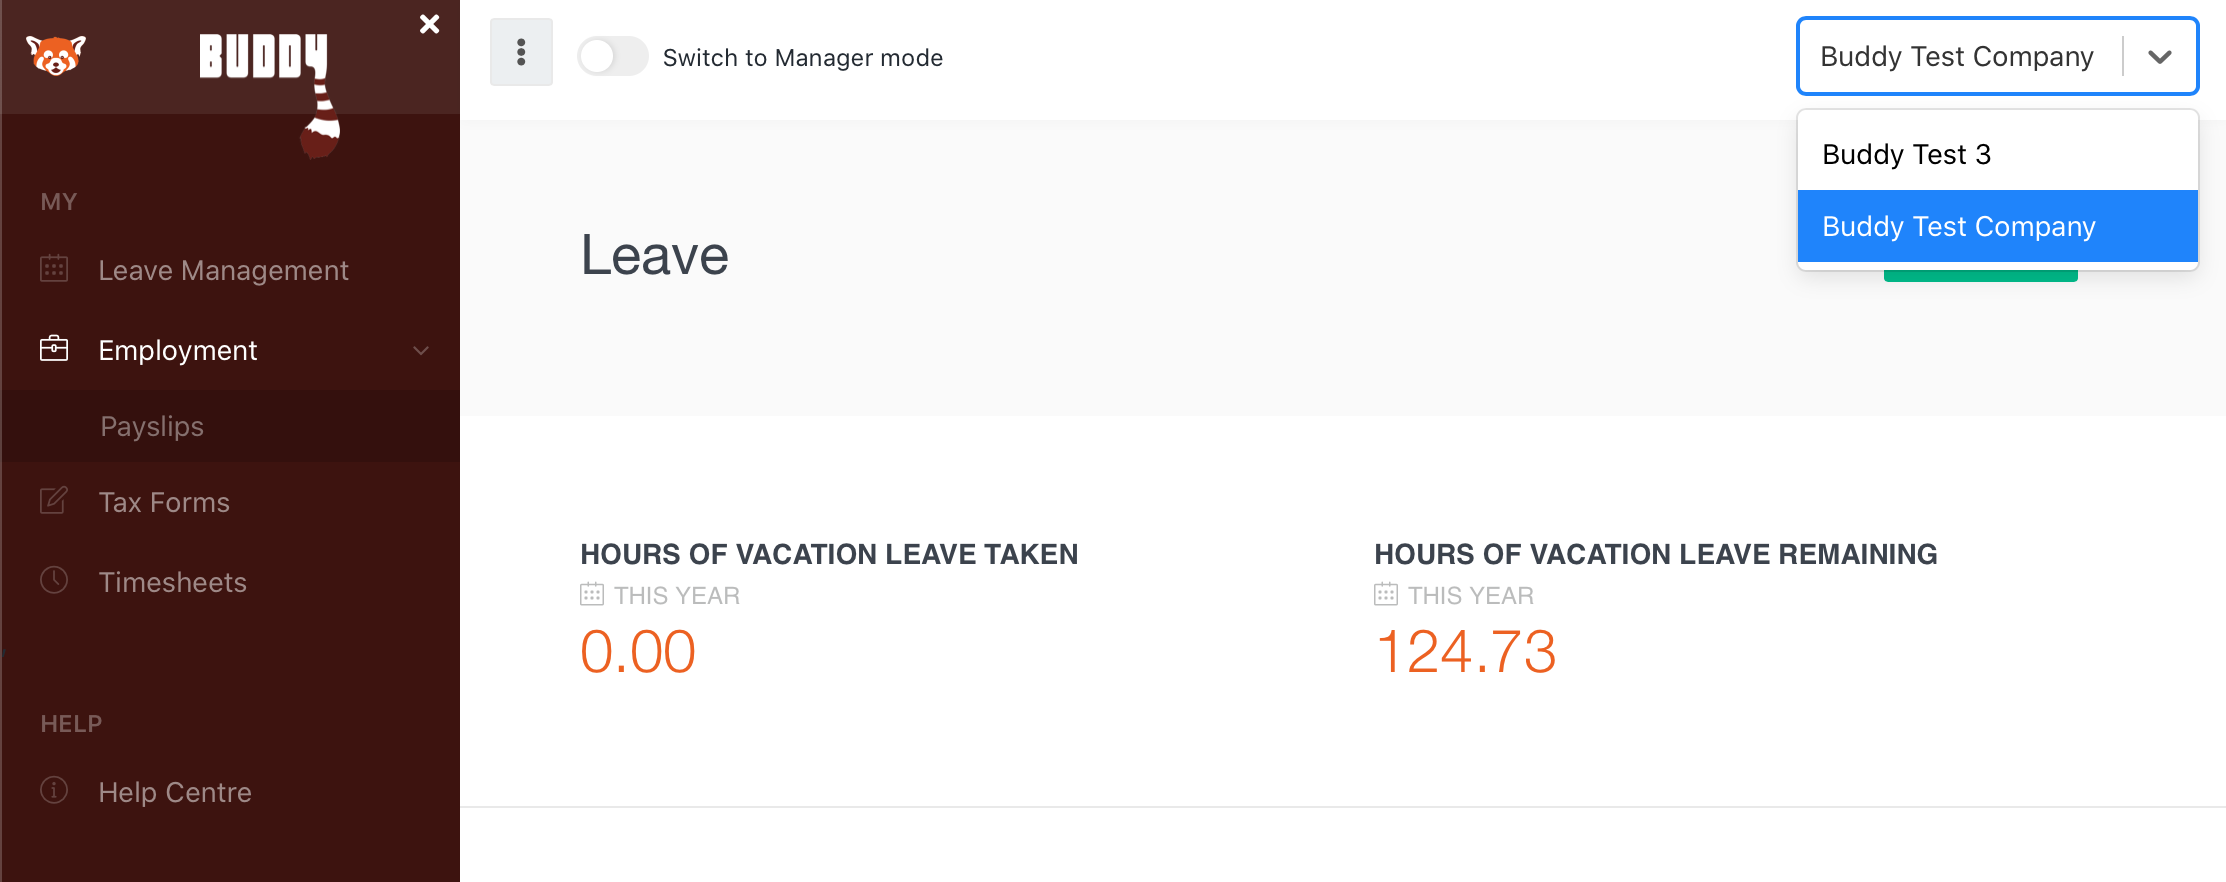
Task: Select Buddy Test 3 from the dropdown
Action: tap(1906, 154)
